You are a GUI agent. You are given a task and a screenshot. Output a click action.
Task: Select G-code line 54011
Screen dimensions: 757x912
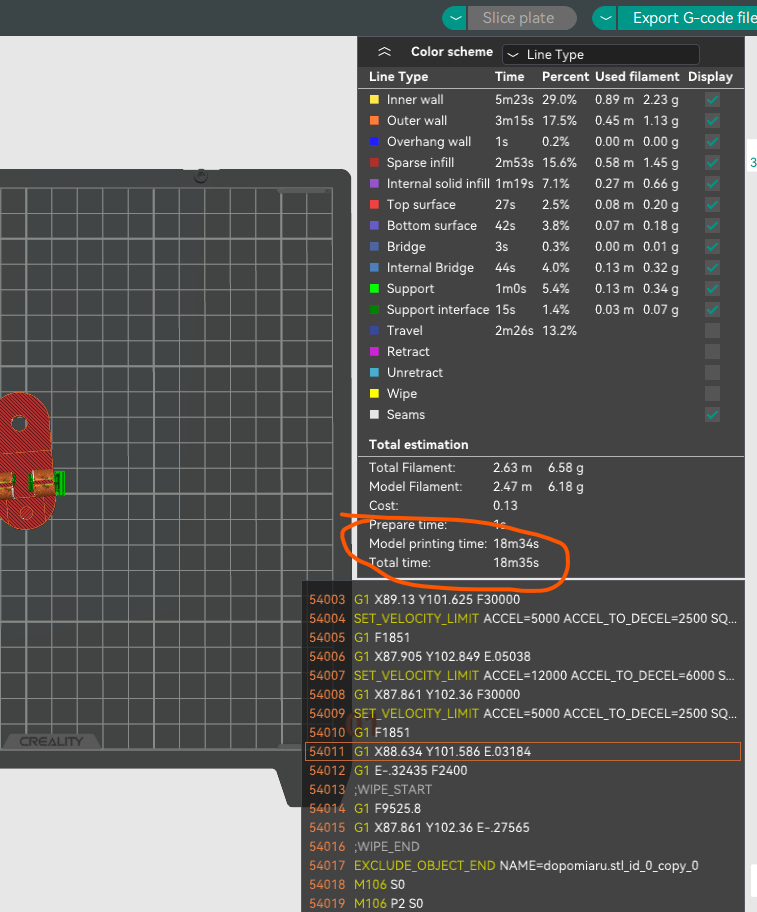(522, 751)
